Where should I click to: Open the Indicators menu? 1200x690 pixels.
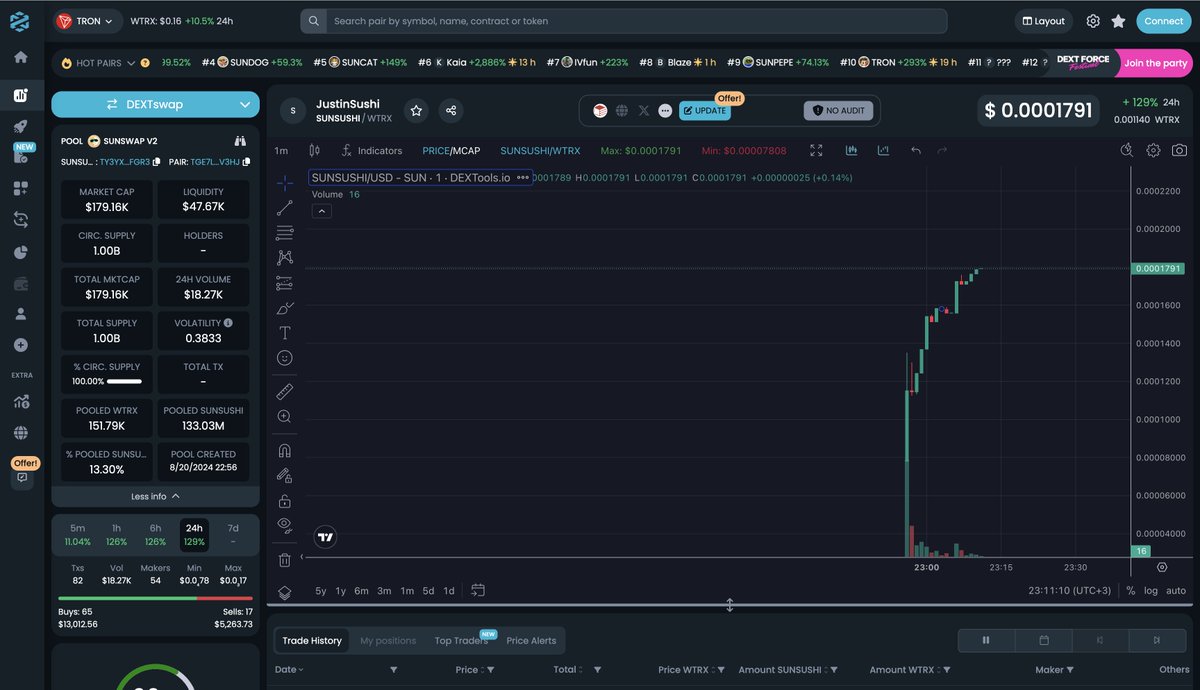(x=372, y=151)
